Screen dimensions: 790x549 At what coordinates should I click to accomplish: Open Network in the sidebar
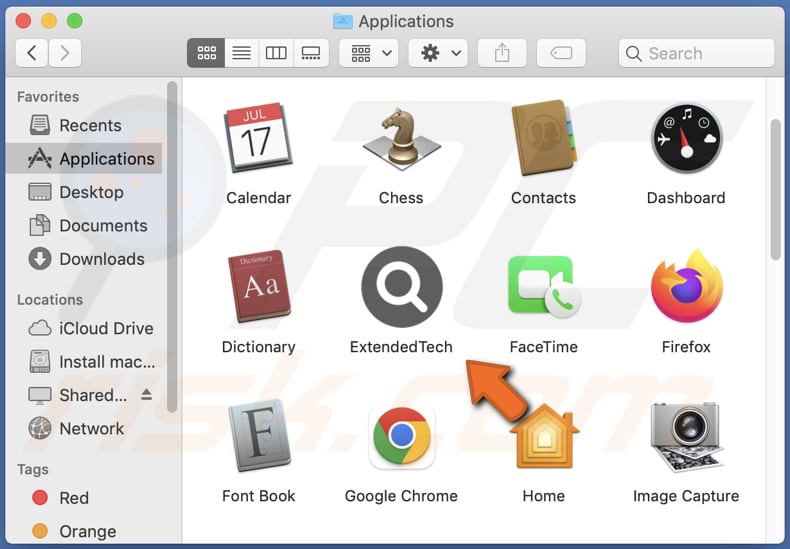pyautogui.click(x=83, y=429)
